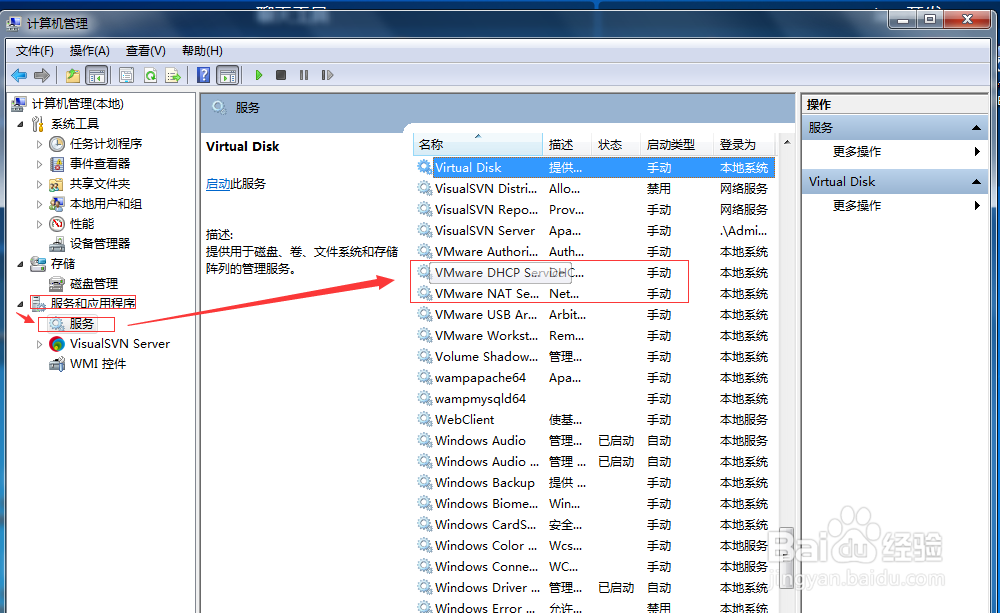This screenshot has width=1000, height=613.
Task: Collapse the 存储 tree node
Action: 20,263
